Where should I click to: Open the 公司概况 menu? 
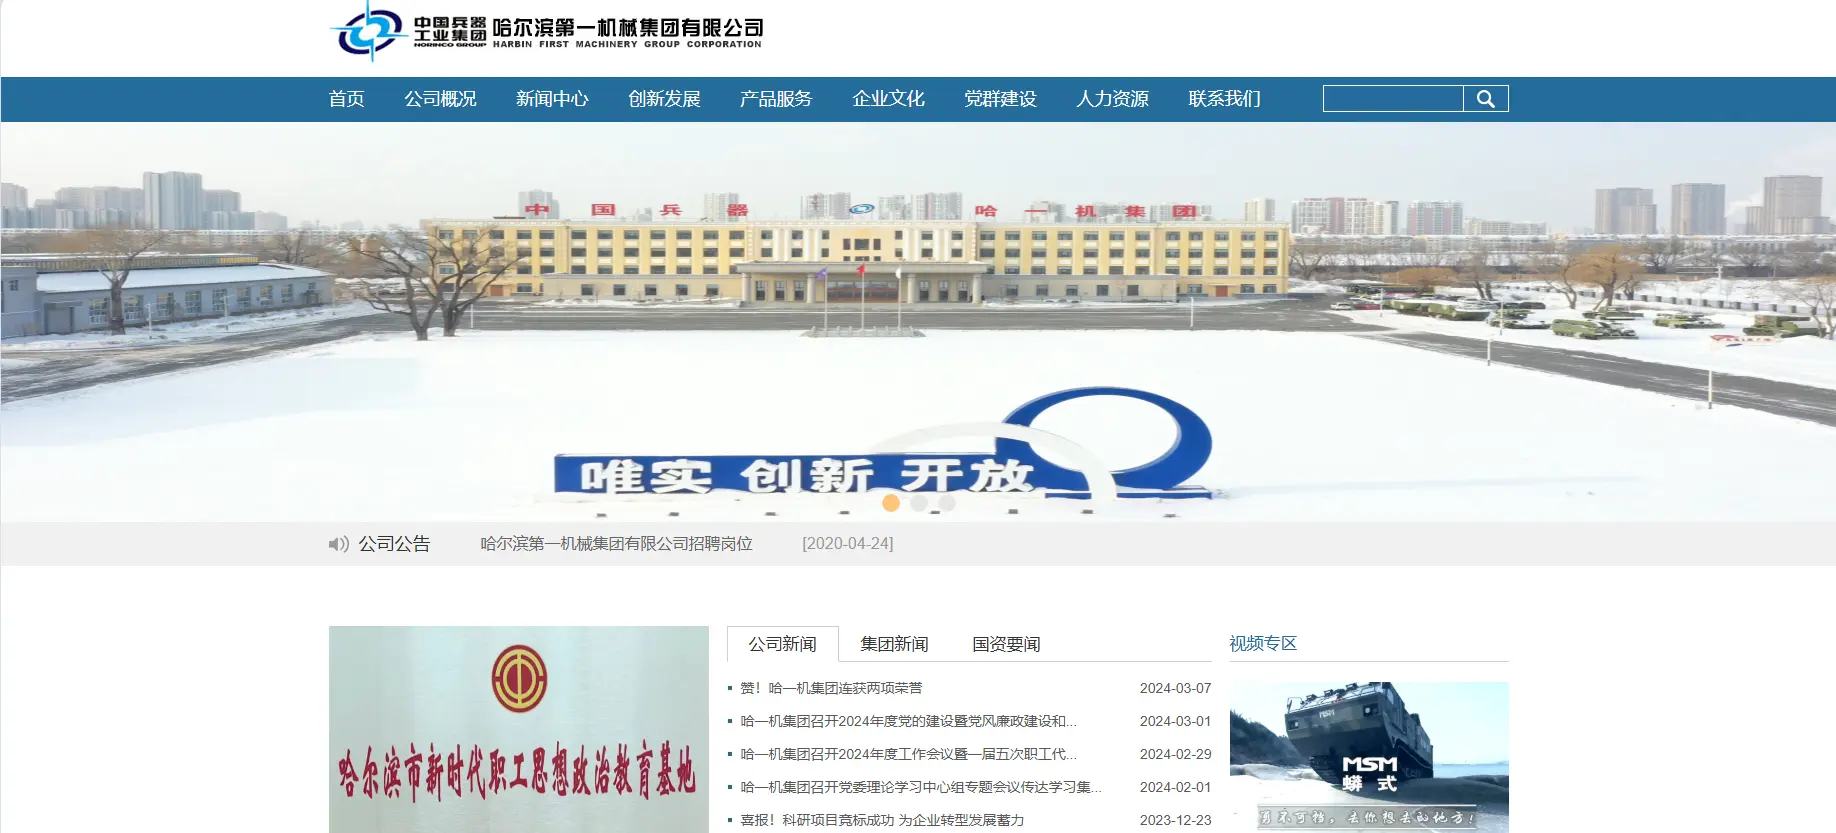[x=441, y=99]
